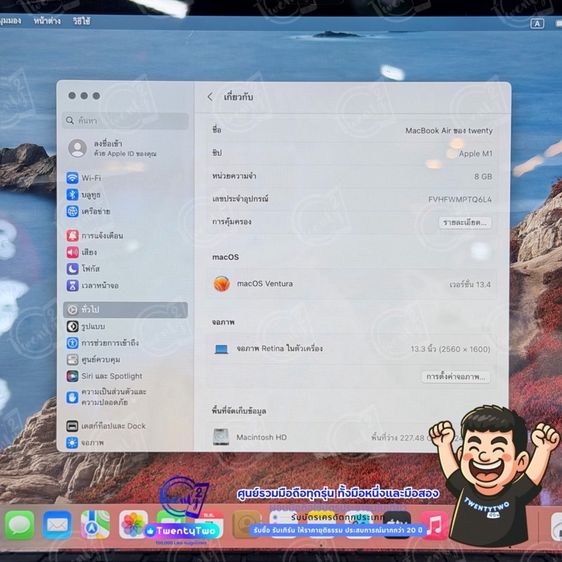The width and height of the screenshot is (562, 562).
Task: Open Accessibility (การช่วยการเข้าถึง) settings
Action: (x=103, y=343)
